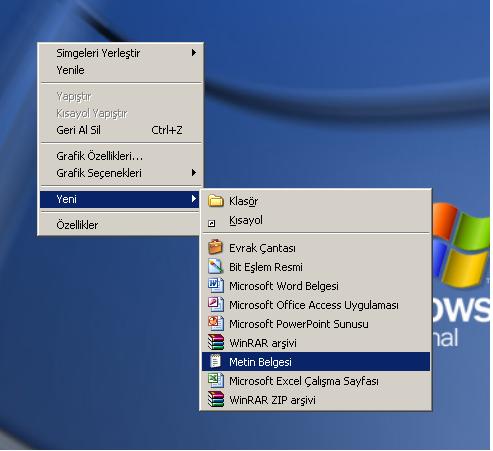This screenshot has height=451, width=493.
Task: Select Metin Belgesi text label
Action: [x=260, y=362]
